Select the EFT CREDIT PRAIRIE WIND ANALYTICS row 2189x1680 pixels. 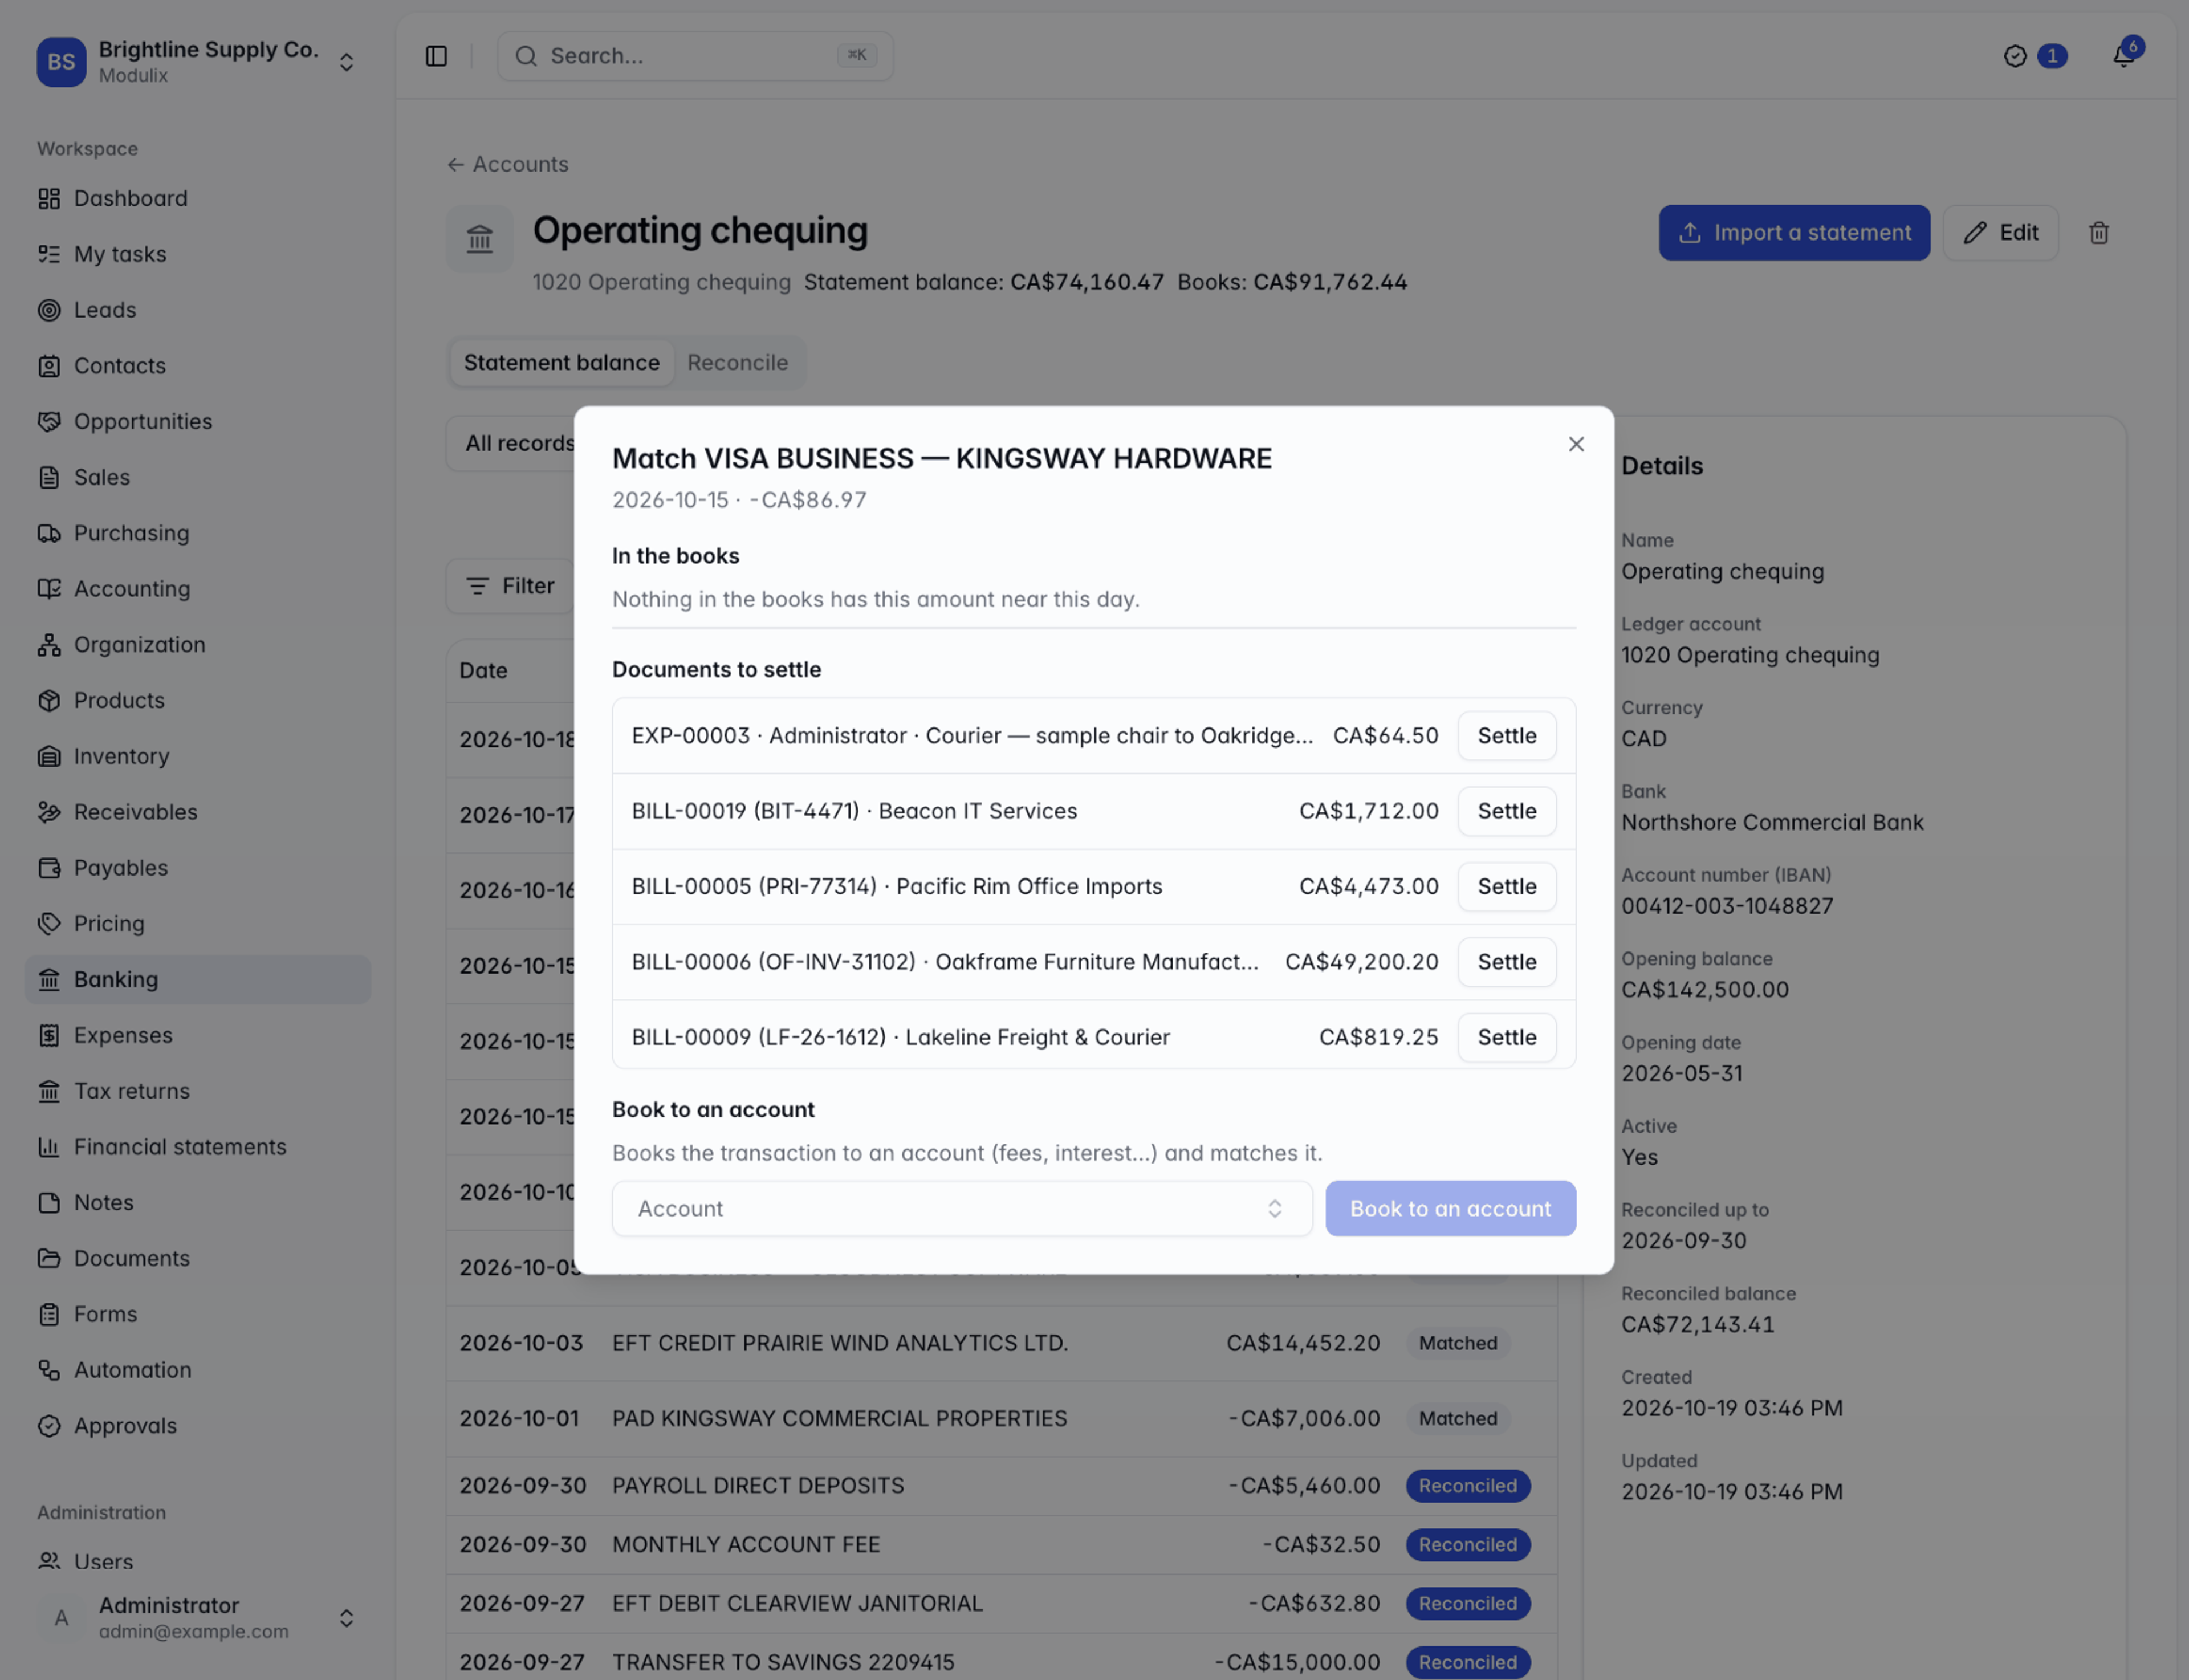[1001, 1343]
